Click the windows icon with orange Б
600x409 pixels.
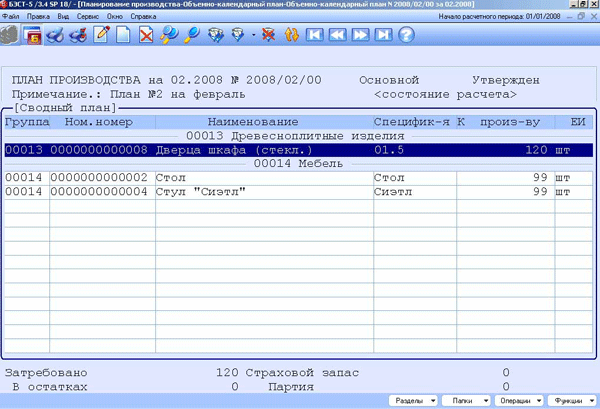[32, 35]
